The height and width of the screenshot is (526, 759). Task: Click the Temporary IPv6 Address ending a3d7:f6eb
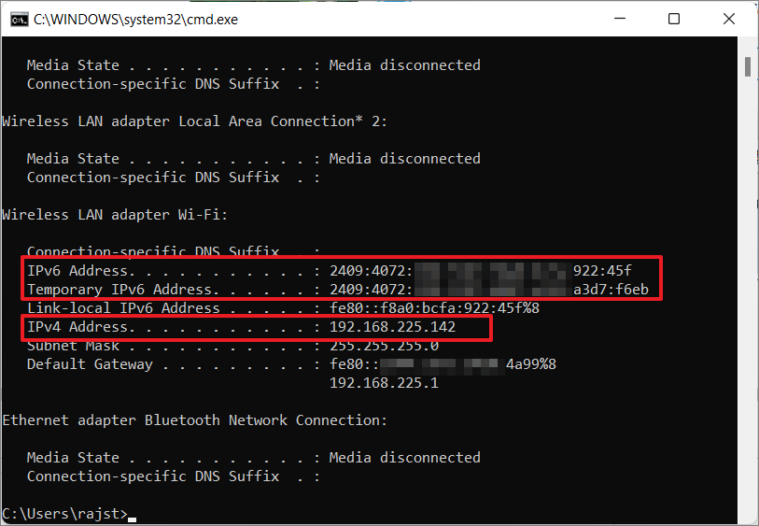pos(337,289)
